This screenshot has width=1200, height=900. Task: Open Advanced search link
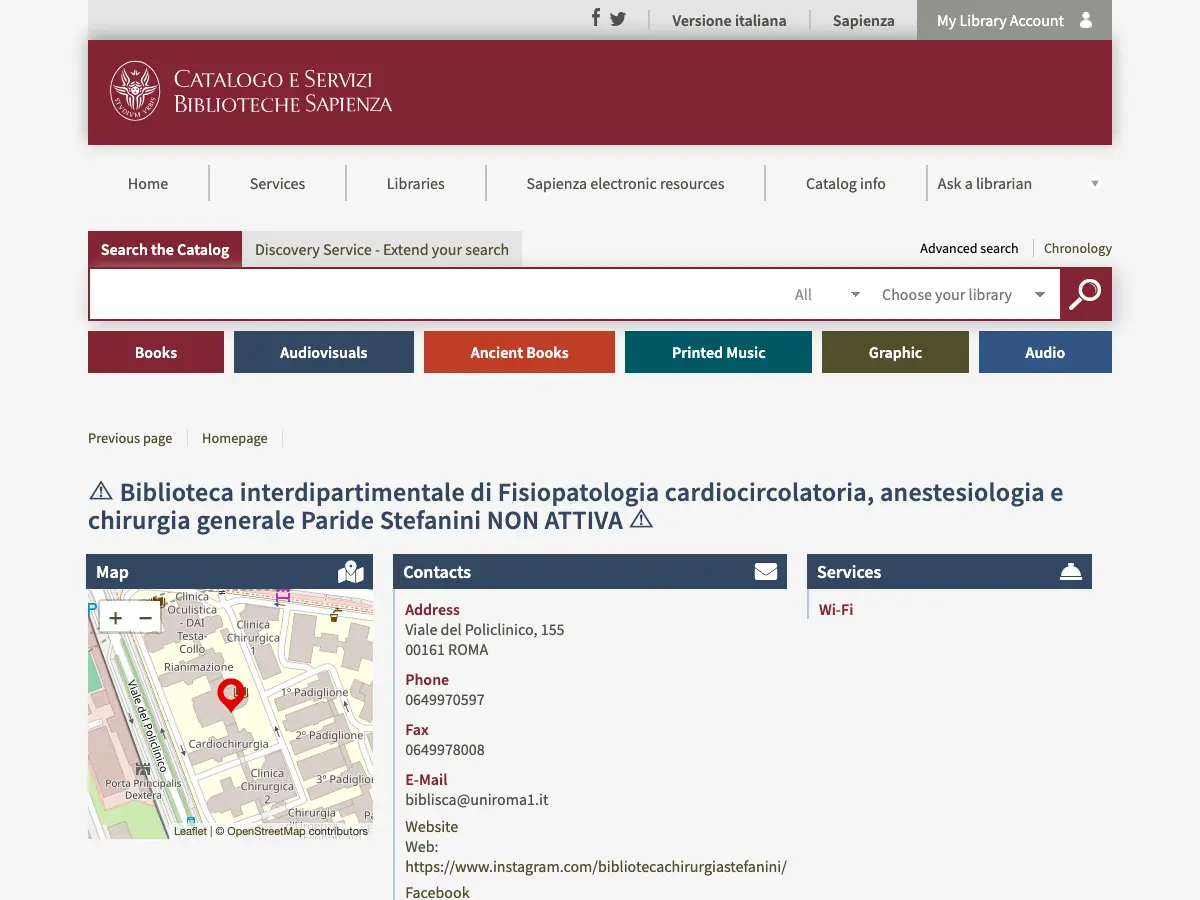(969, 248)
